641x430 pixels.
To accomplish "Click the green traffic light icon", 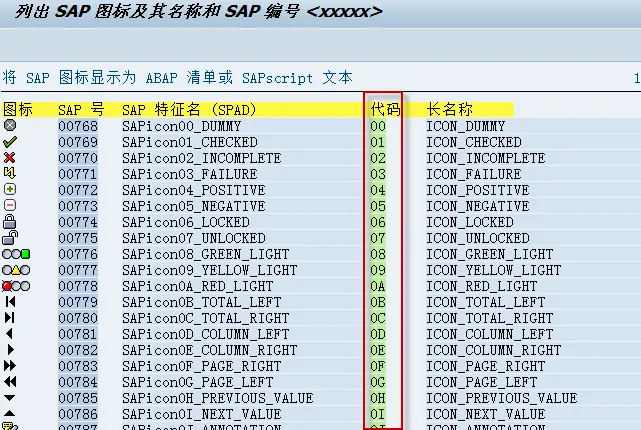I will point(16,254).
